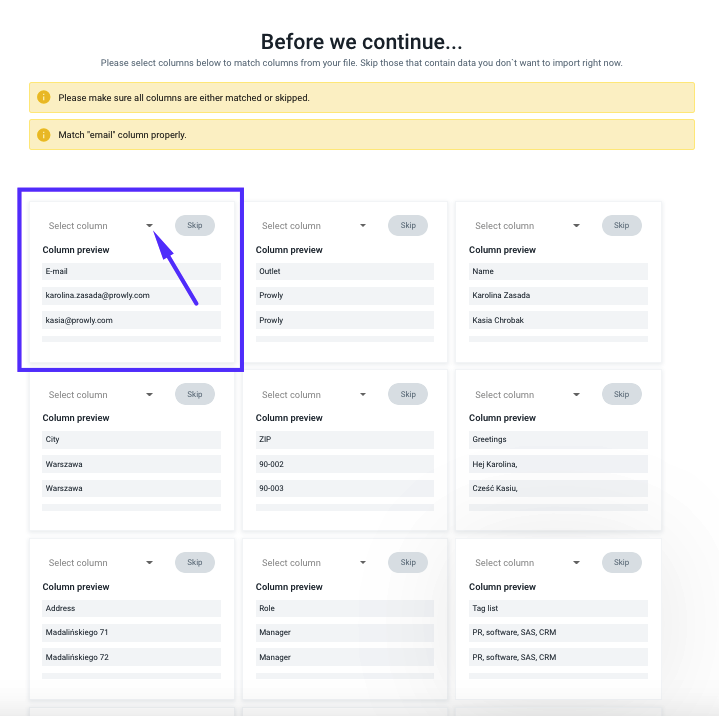The image size is (719, 716).
Task: Skip the Tag list column
Action: (x=622, y=562)
